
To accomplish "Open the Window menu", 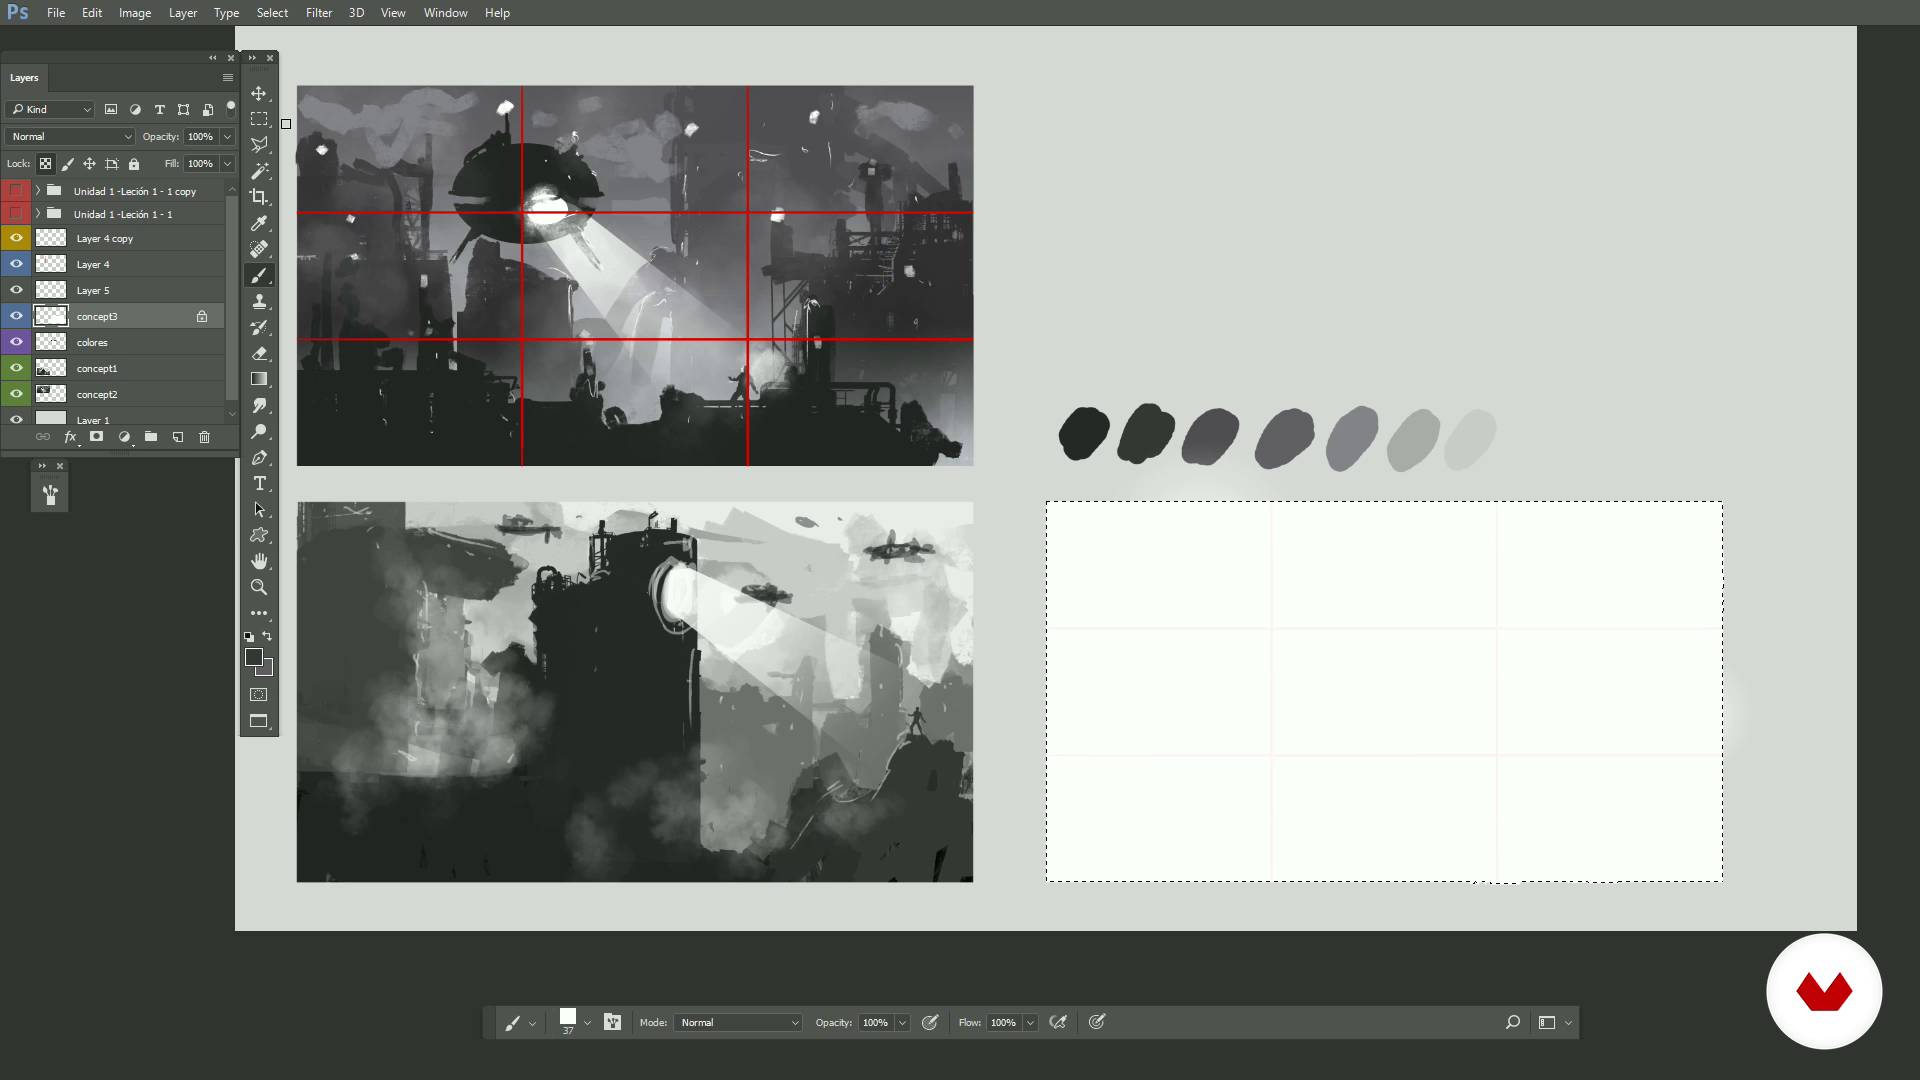I will 445,13.
